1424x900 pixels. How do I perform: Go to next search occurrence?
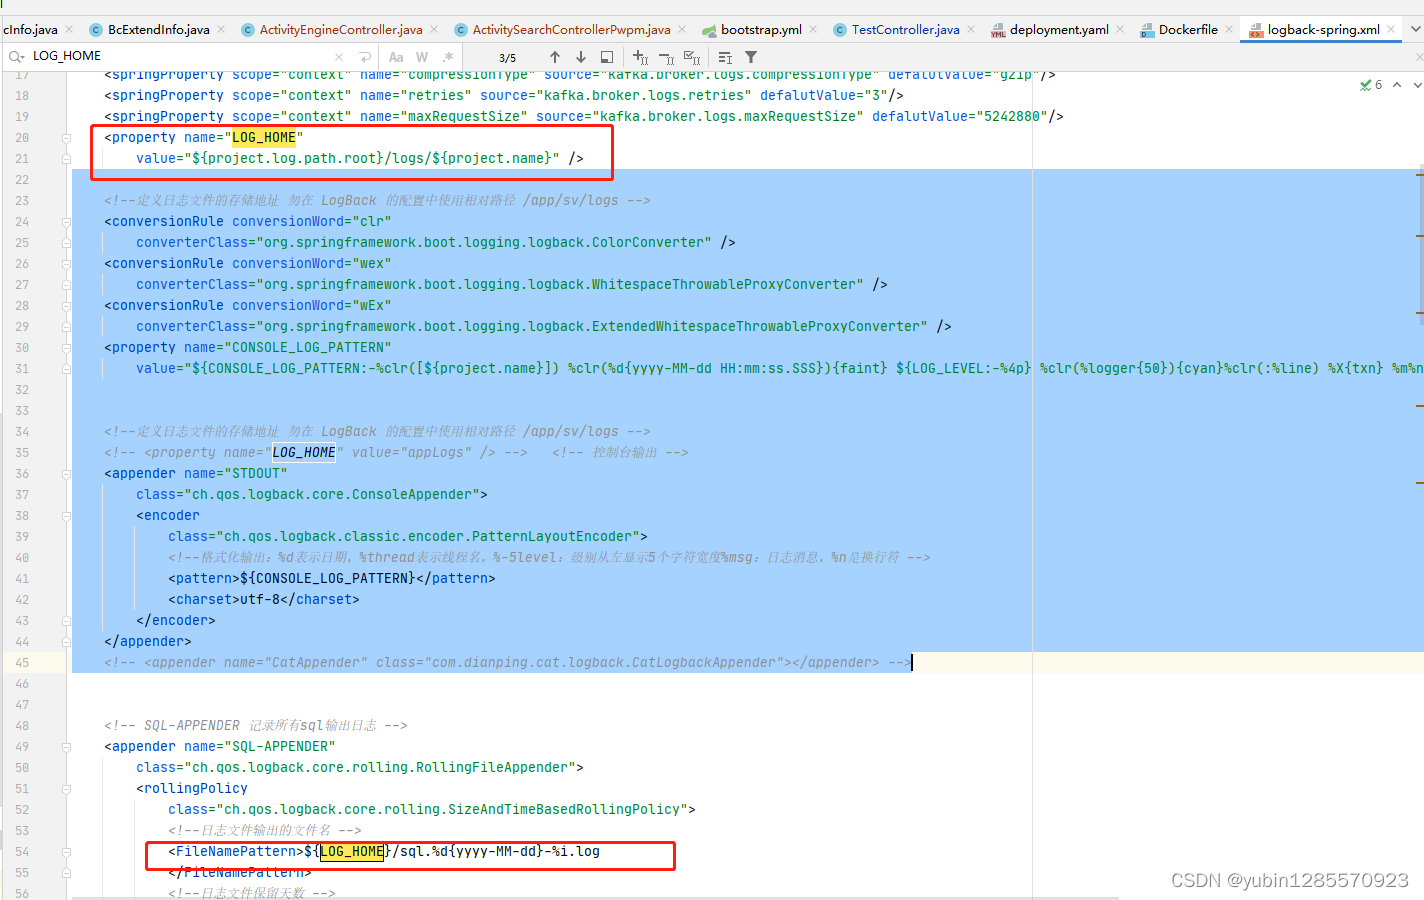[x=581, y=57]
